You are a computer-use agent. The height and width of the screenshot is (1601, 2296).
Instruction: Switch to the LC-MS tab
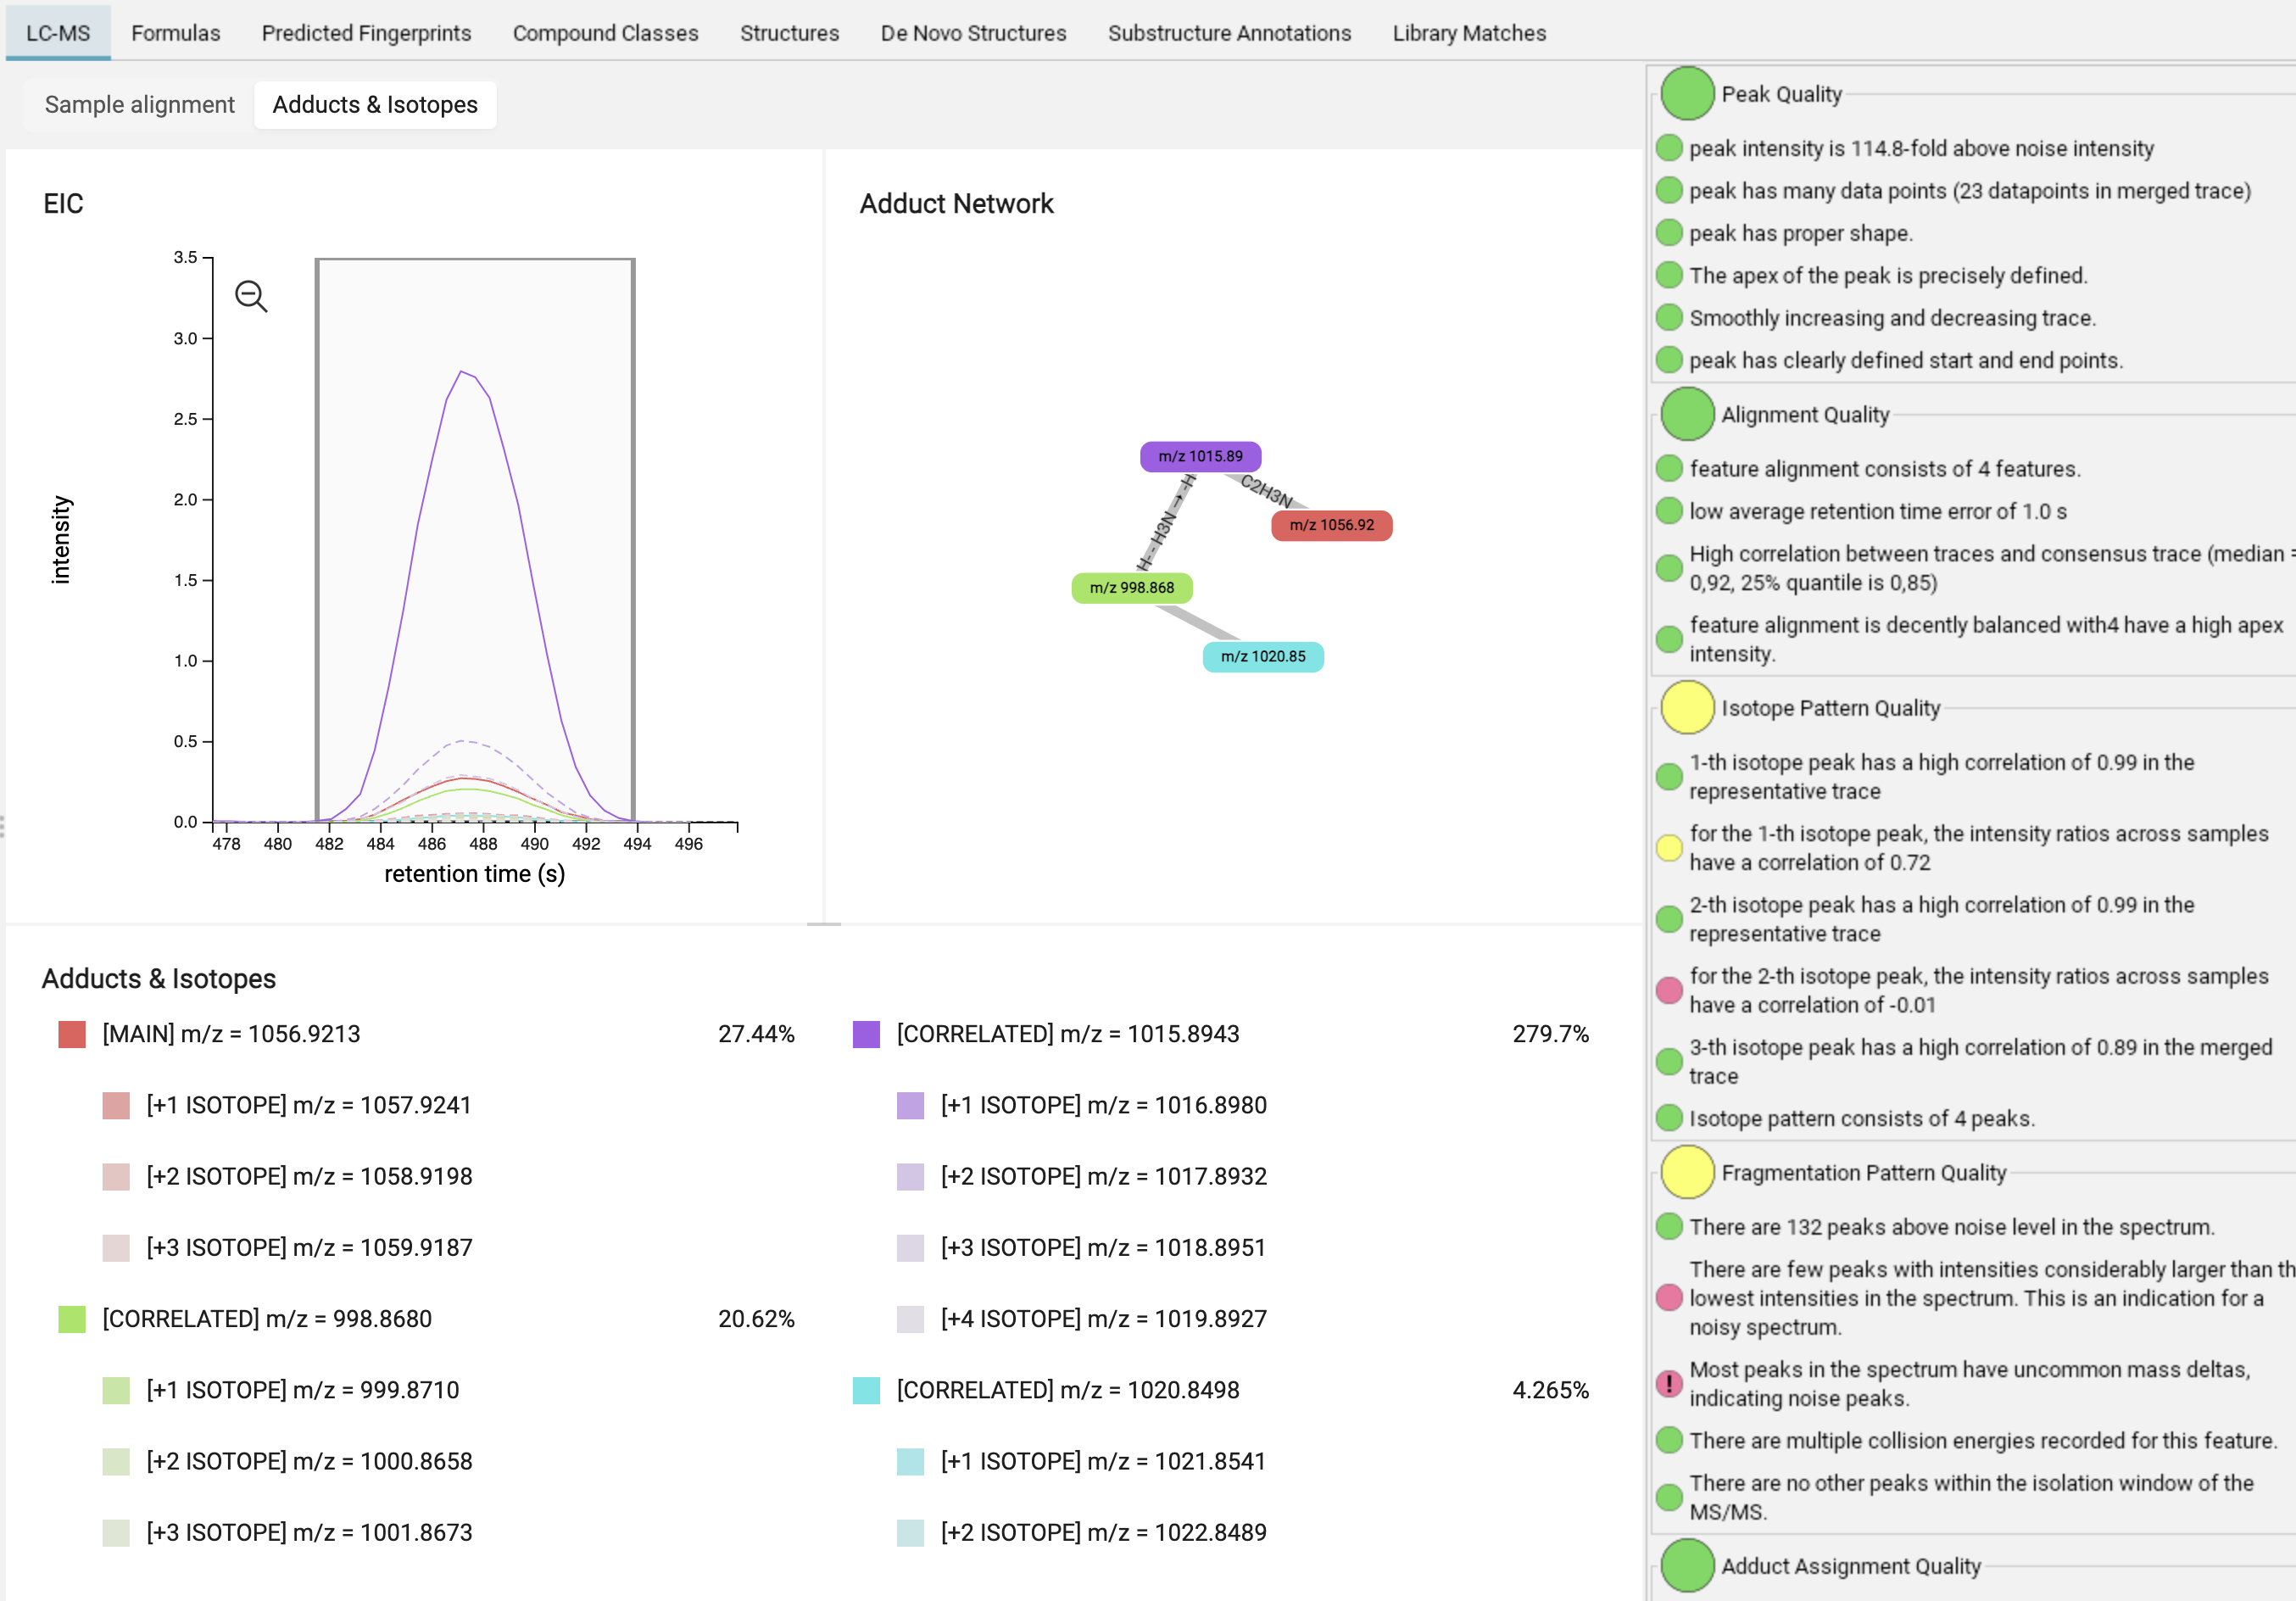pyautogui.click(x=58, y=33)
